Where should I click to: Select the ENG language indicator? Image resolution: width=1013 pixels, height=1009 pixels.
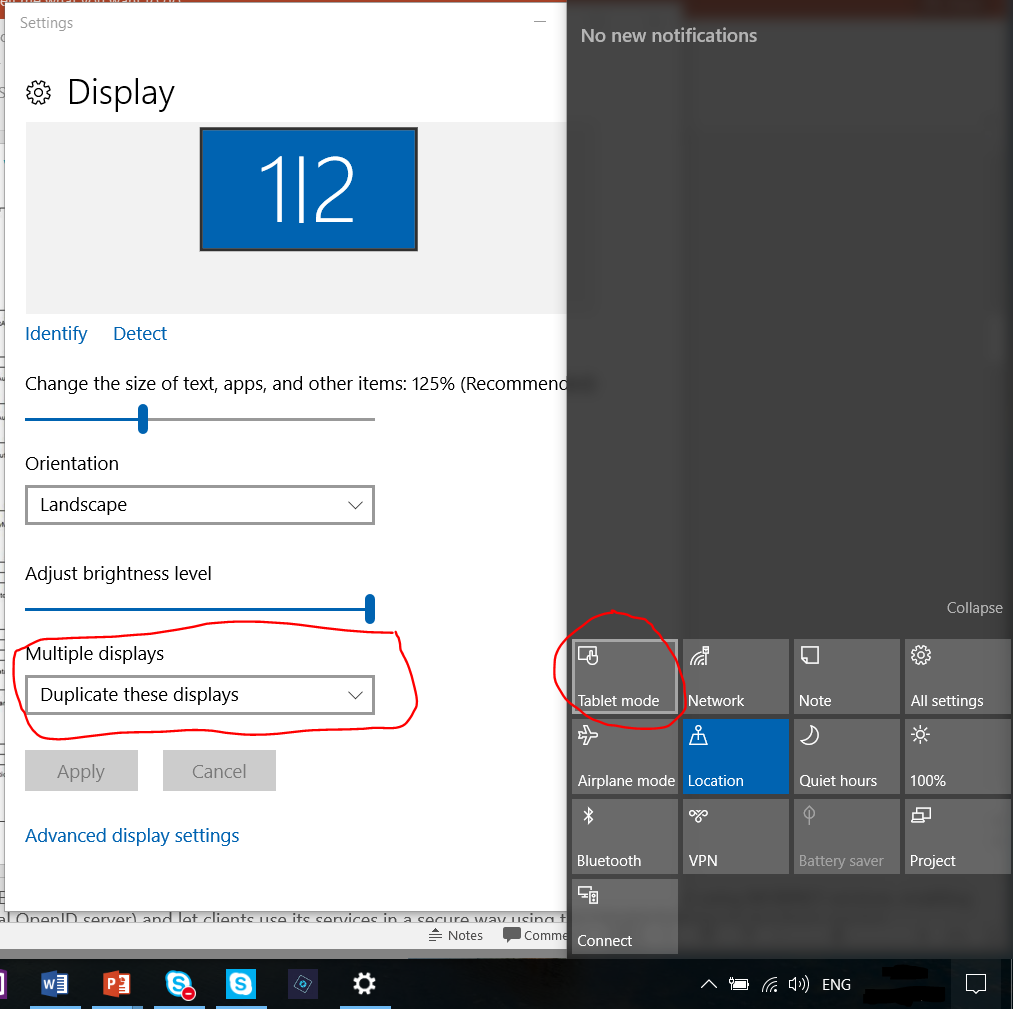pyautogui.click(x=836, y=984)
